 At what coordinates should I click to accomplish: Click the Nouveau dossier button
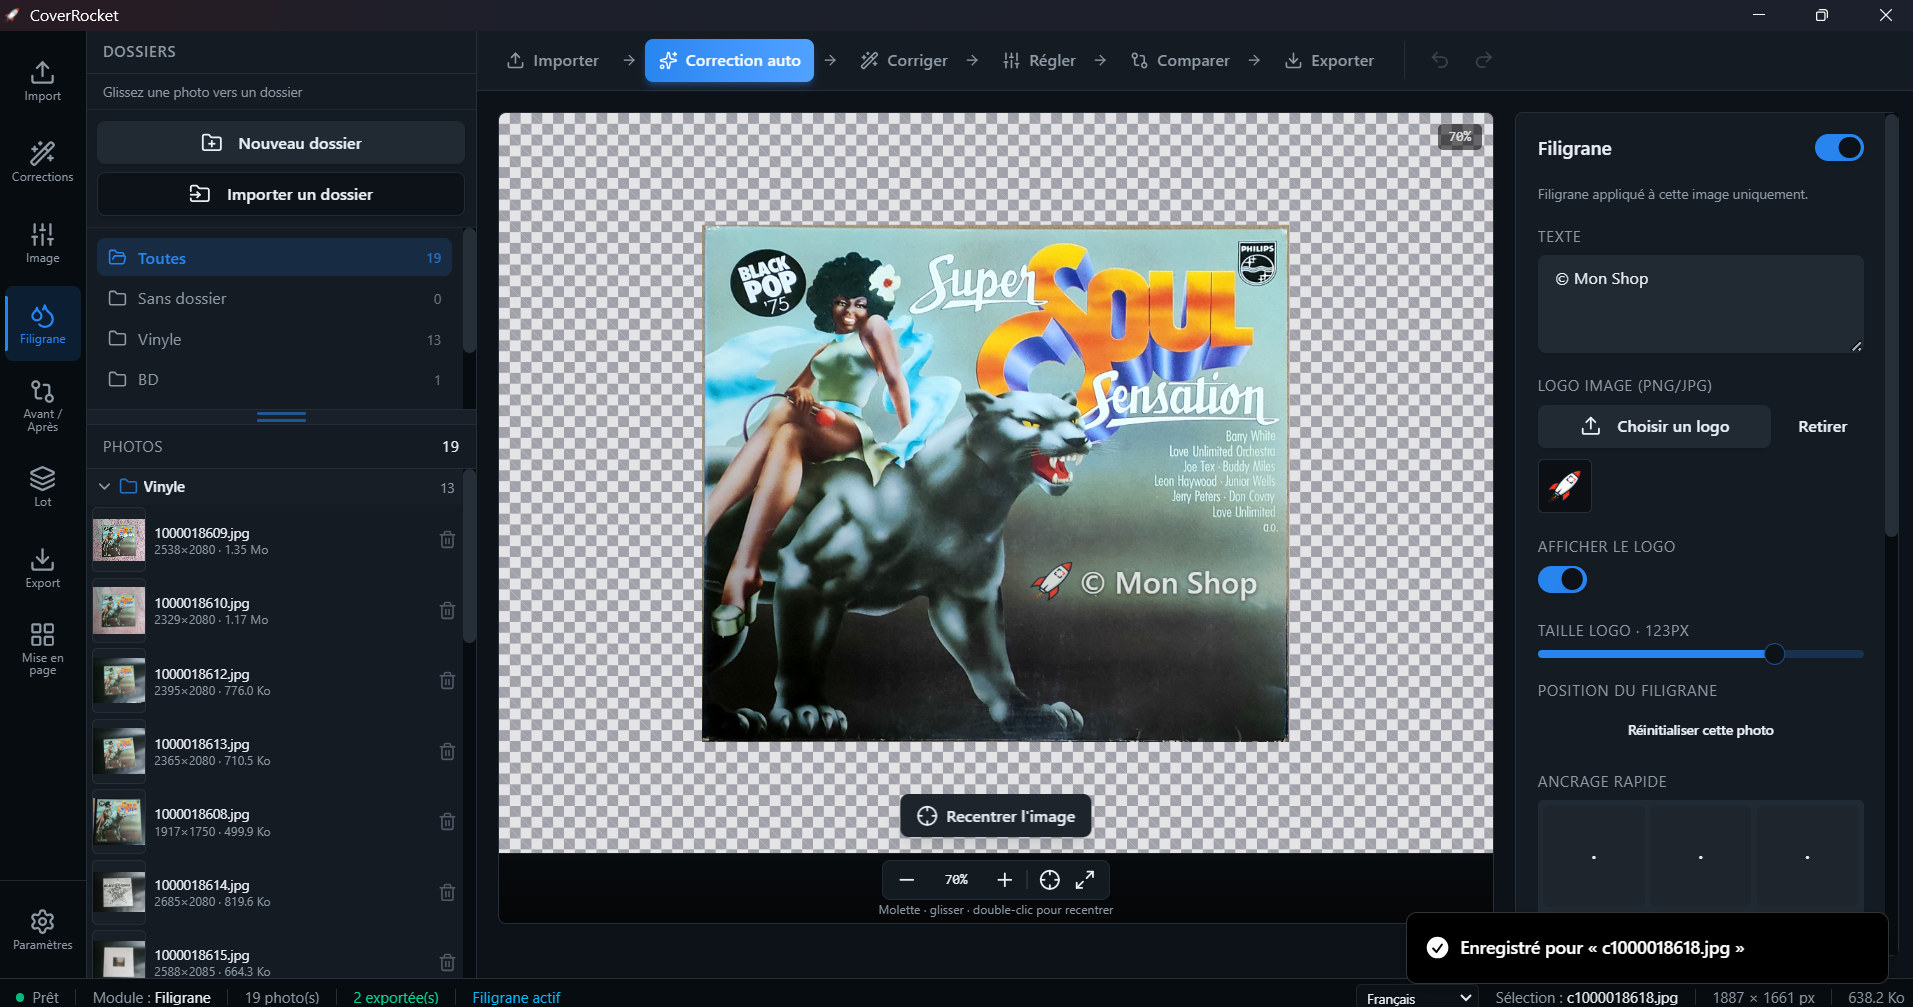[281, 143]
